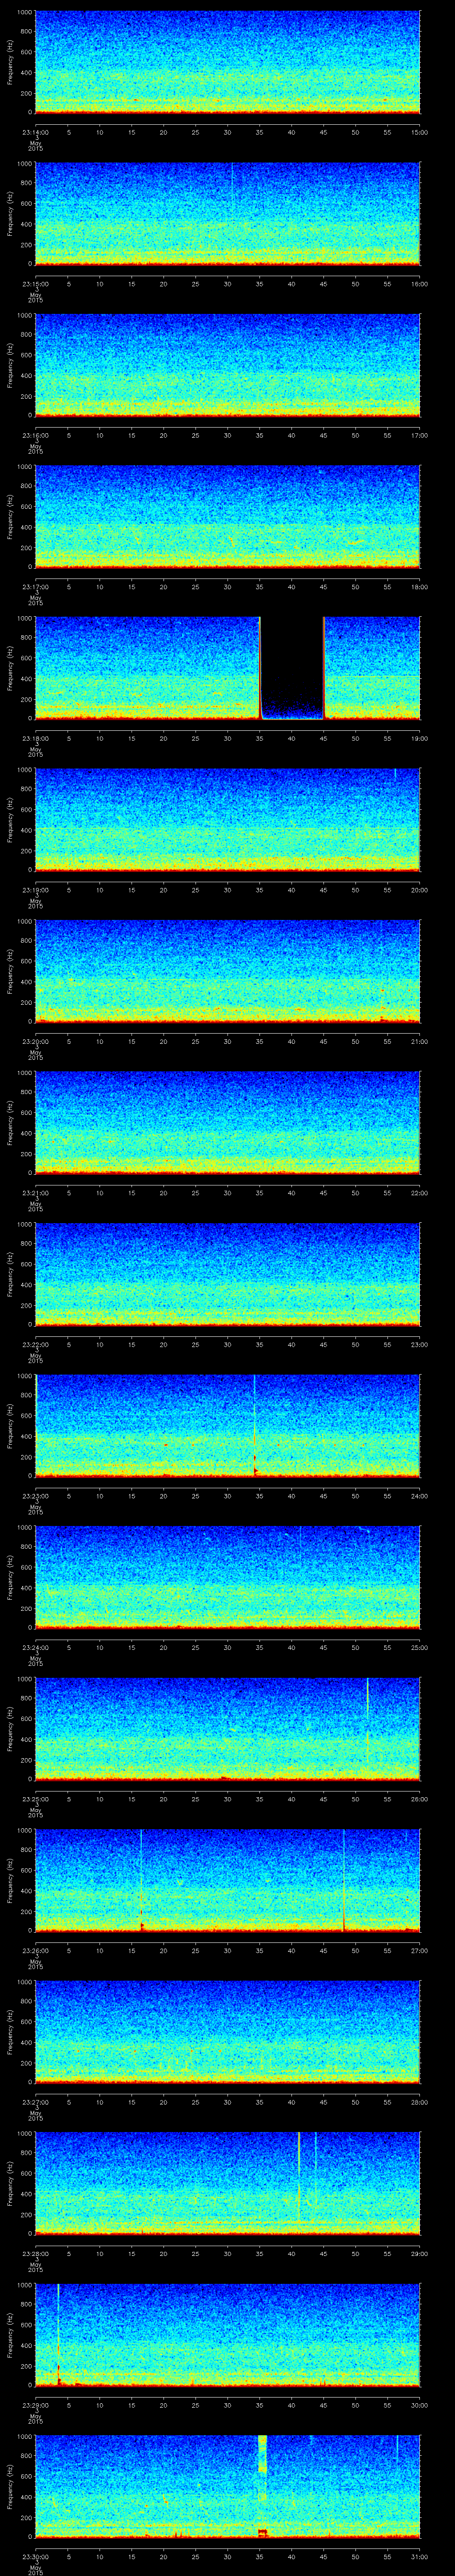455x2576 pixels.
Task: Click the 23:17:00 start time label
Action: coord(35,587)
